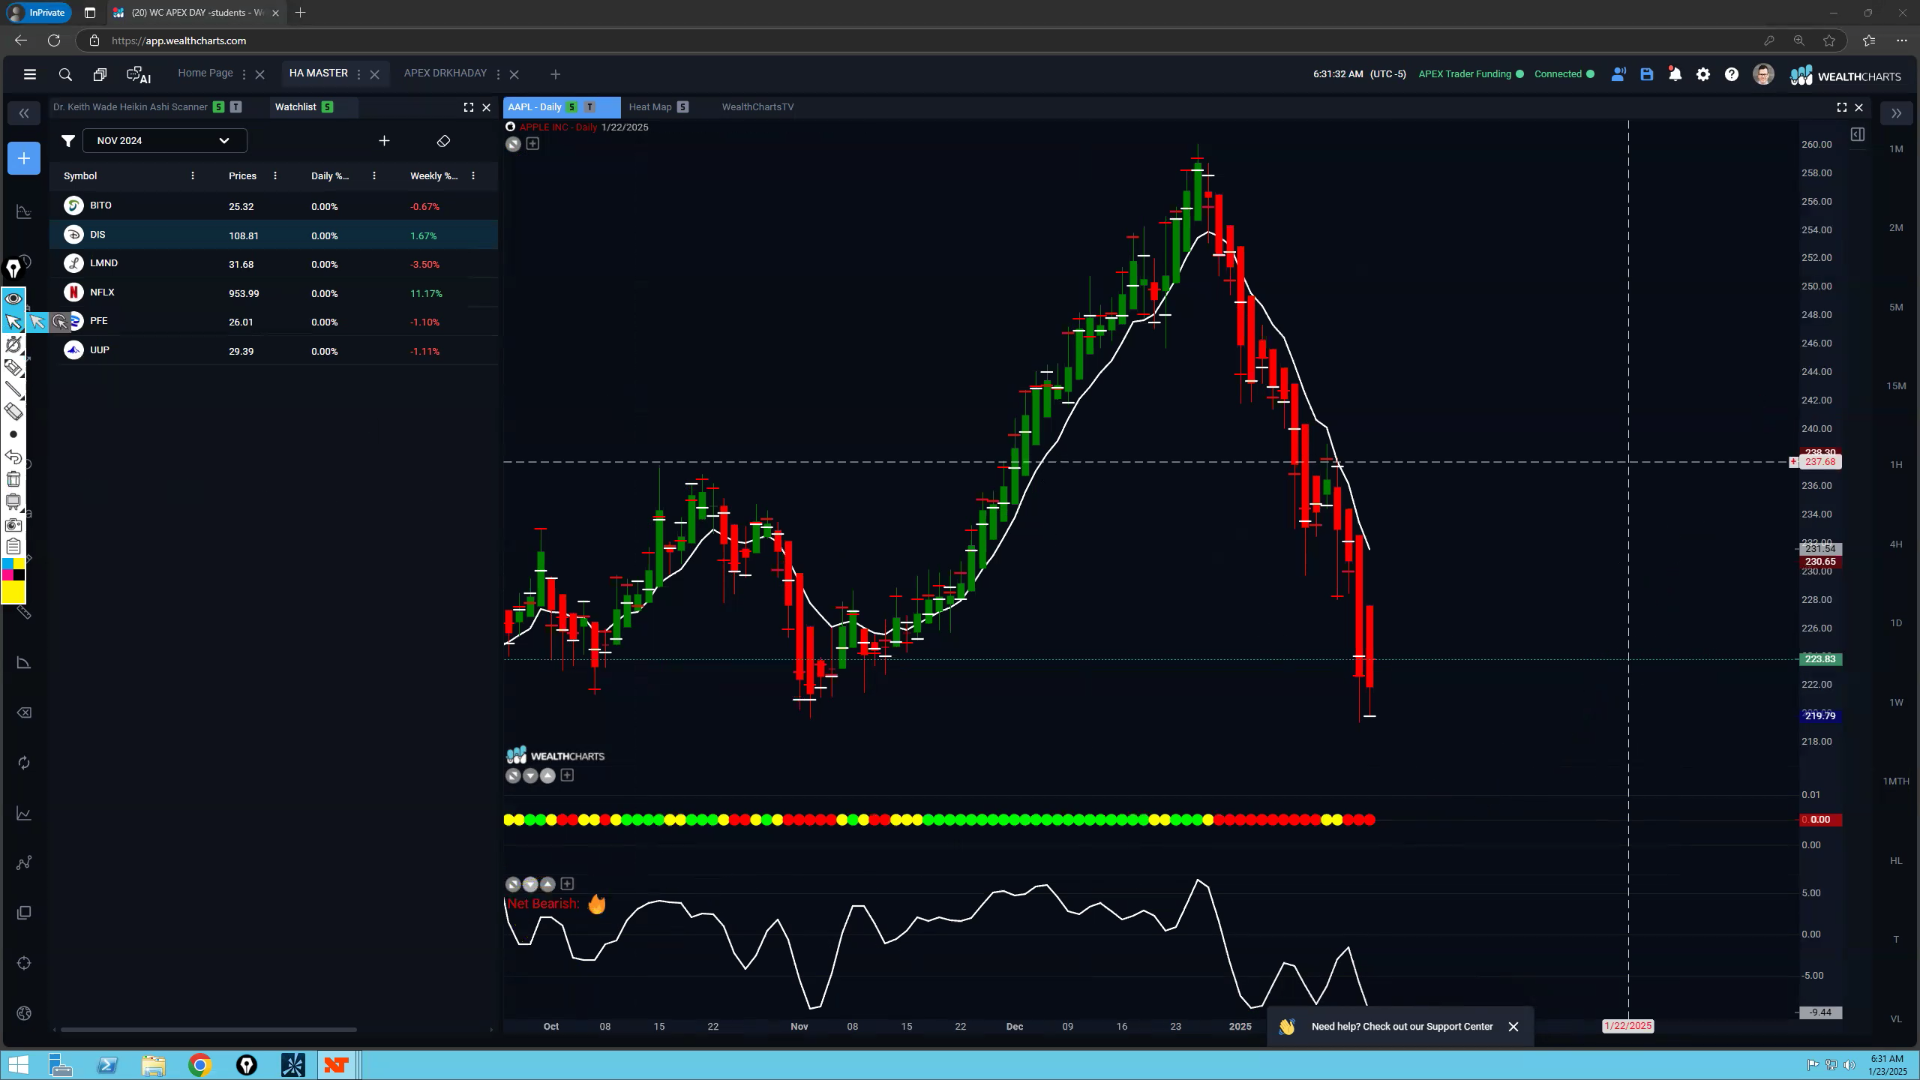Open the settings gear in header
This screenshot has width=1920, height=1080.
pyautogui.click(x=1703, y=74)
